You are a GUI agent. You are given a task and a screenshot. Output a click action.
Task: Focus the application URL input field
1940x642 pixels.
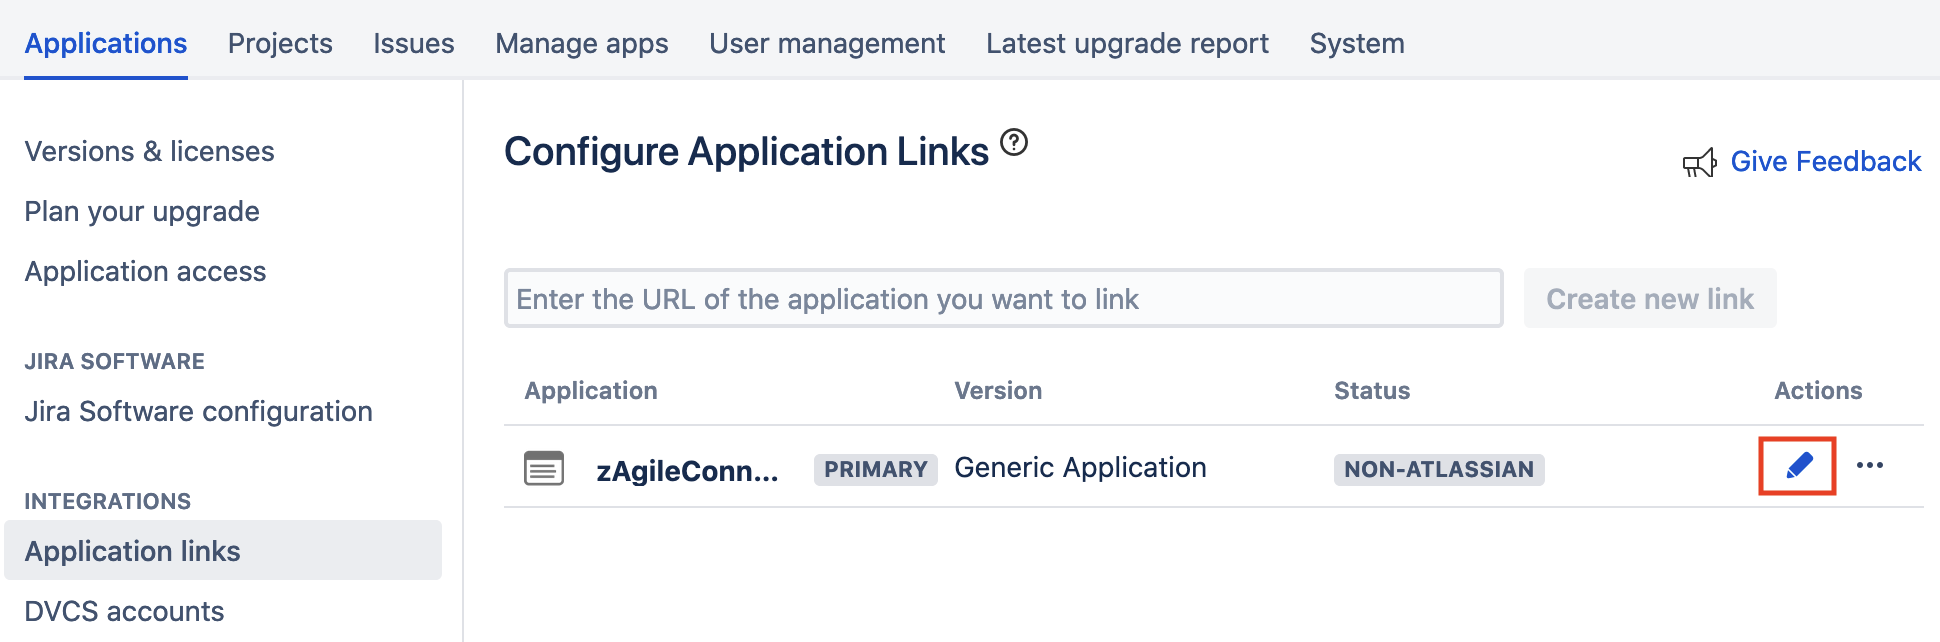[x=1002, y=298]
